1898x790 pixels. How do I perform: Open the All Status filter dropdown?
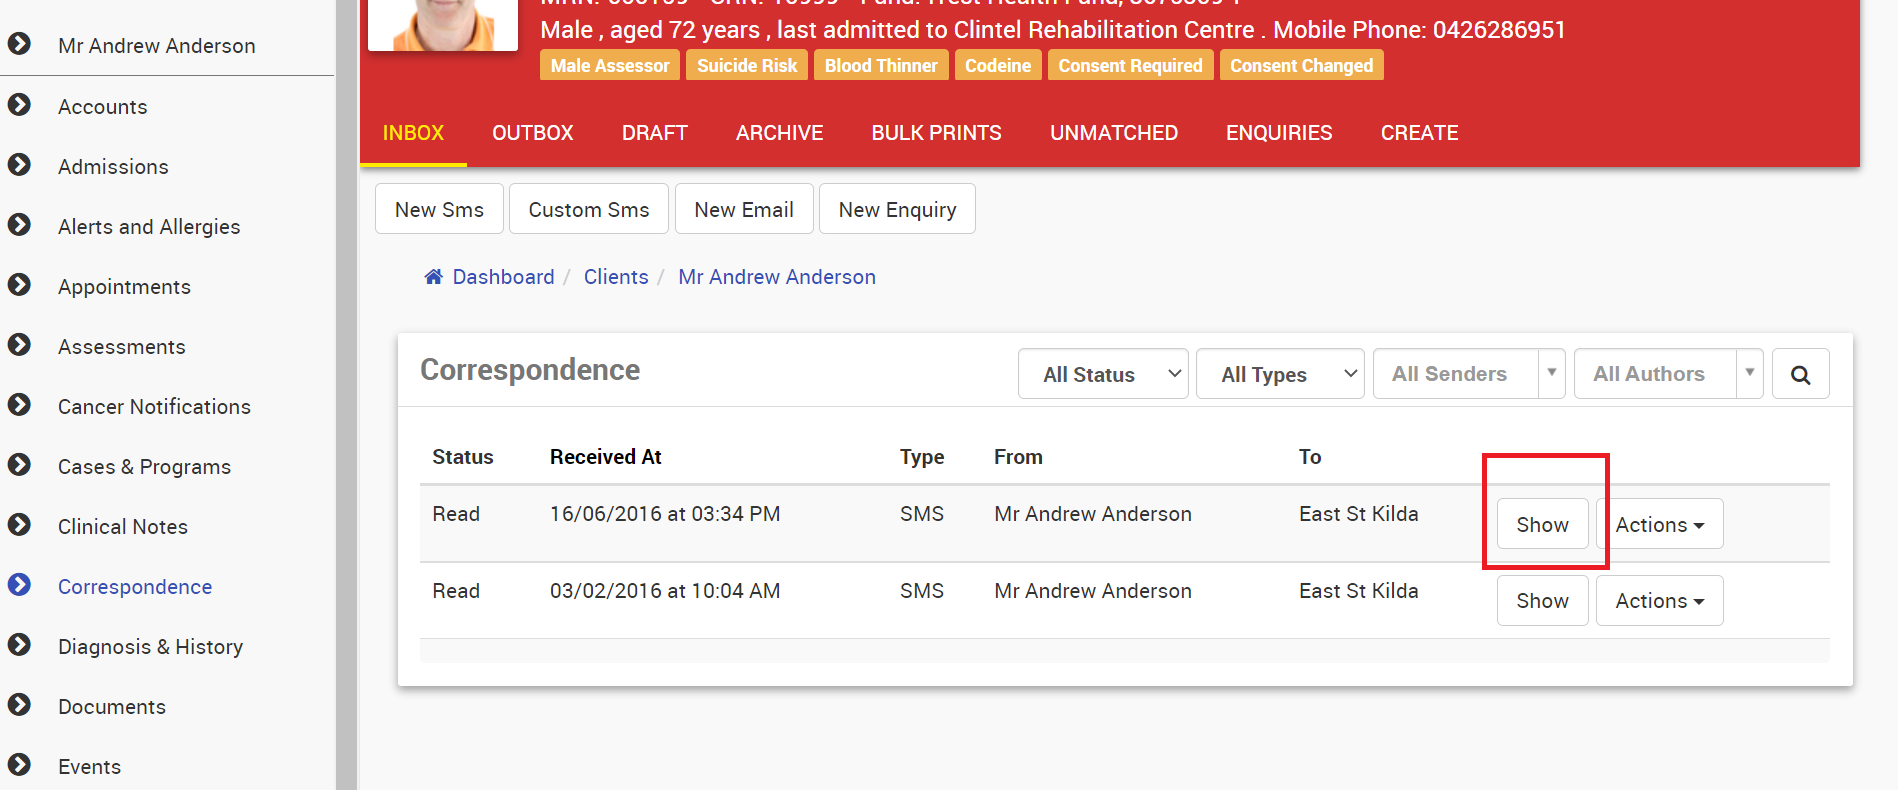[x=1103, y=374]
